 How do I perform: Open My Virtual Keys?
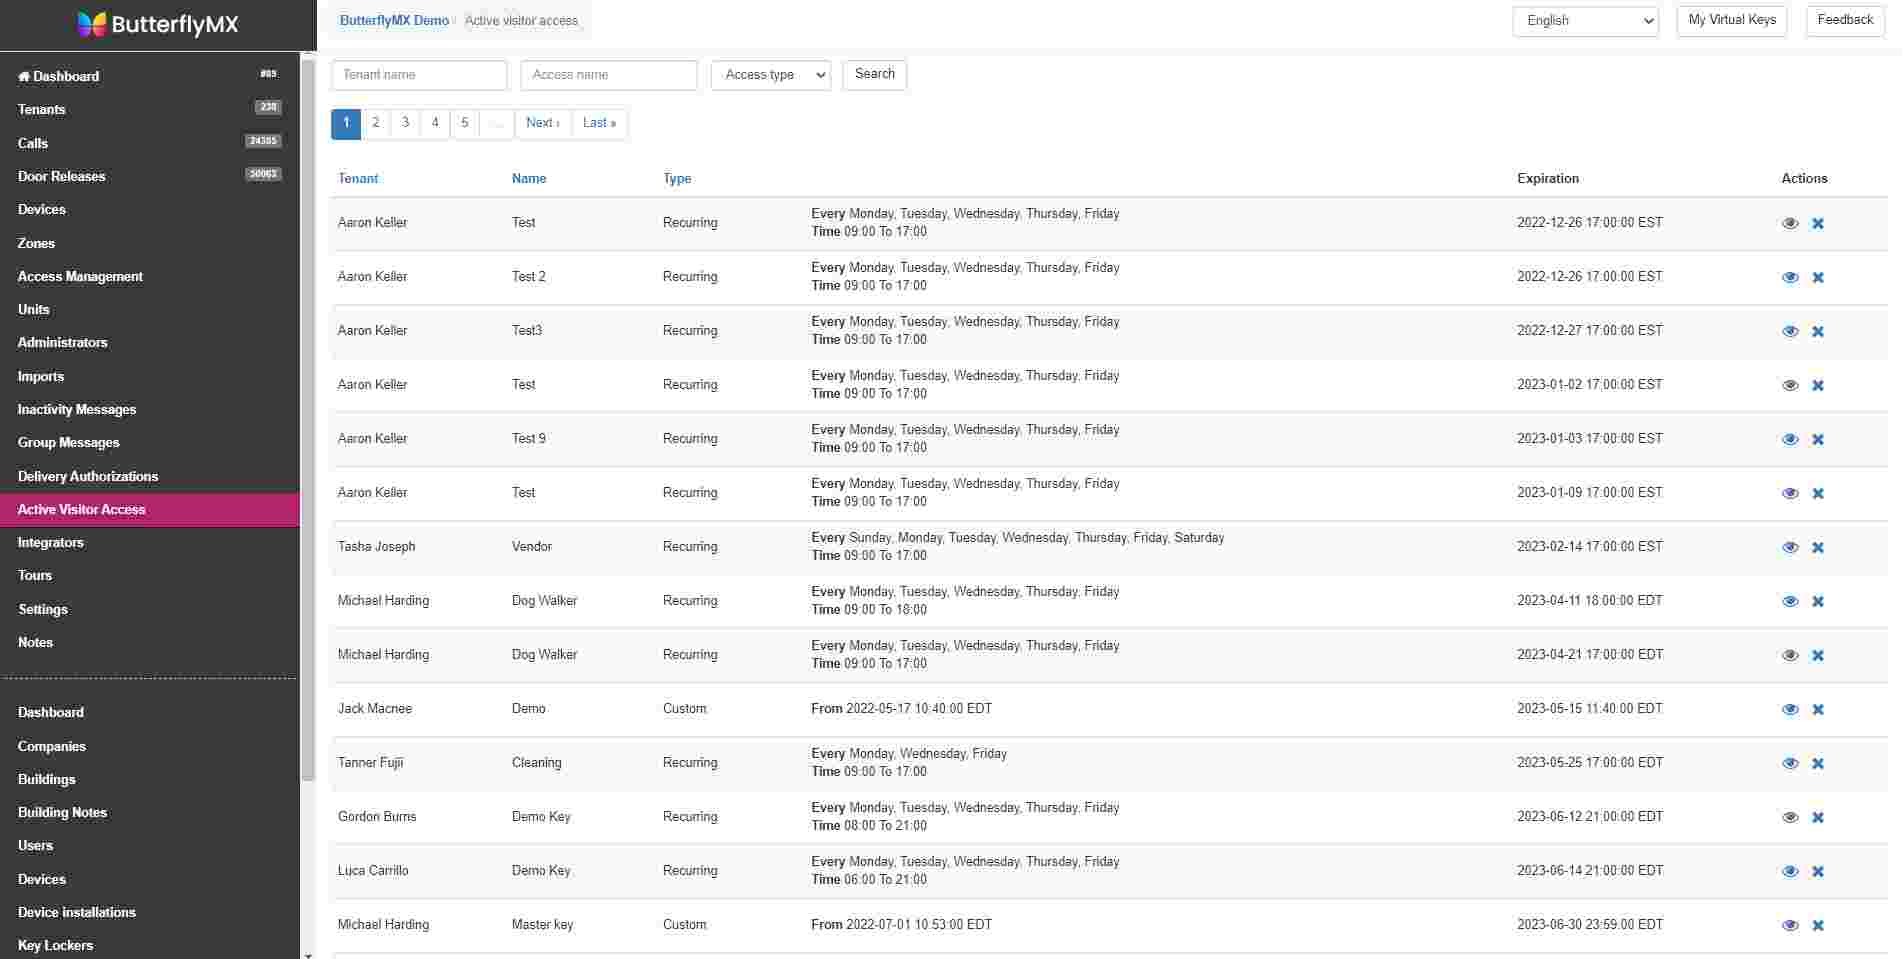click(x=1731, y=21)
